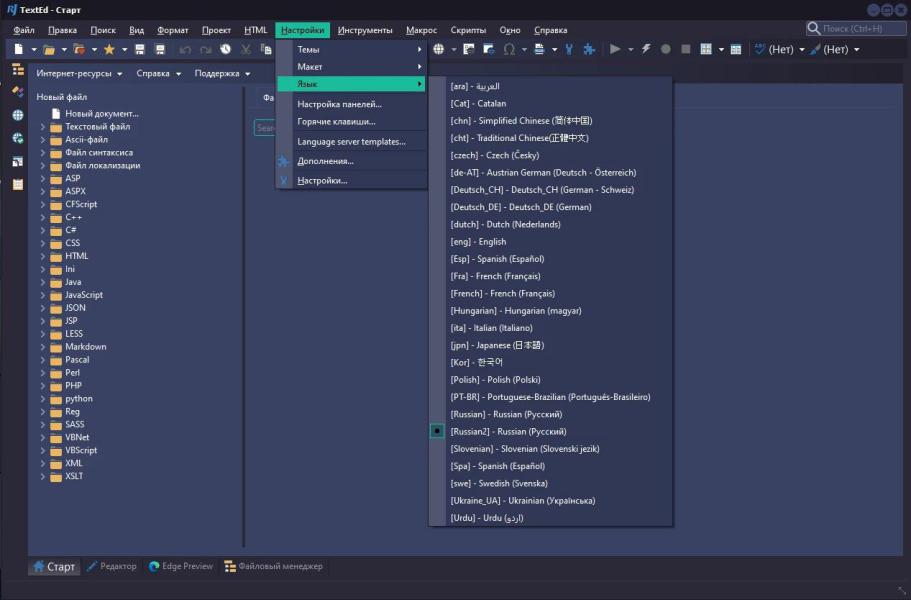The image size is (911, 600).
Task: Click the Поиск (Ctrl+H) search field
Action: point(856,28)
